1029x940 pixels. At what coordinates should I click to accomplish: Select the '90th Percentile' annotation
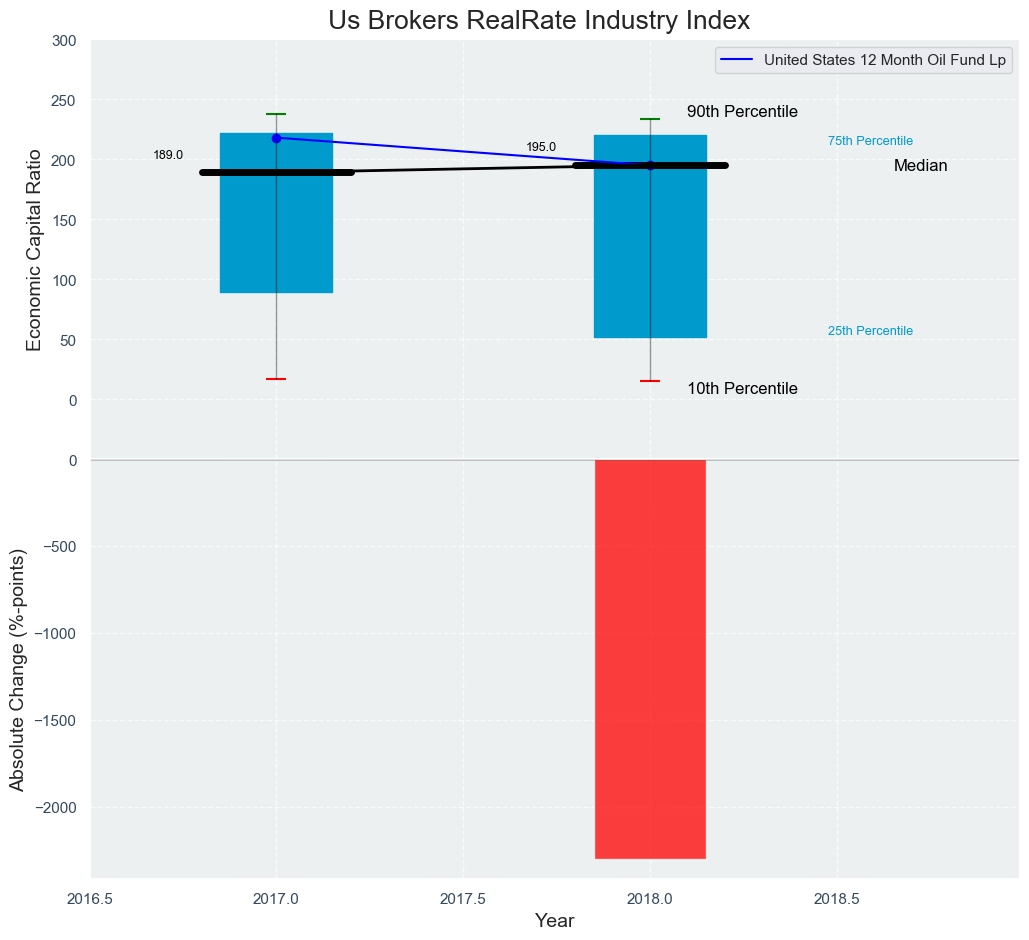coord(742,112)
